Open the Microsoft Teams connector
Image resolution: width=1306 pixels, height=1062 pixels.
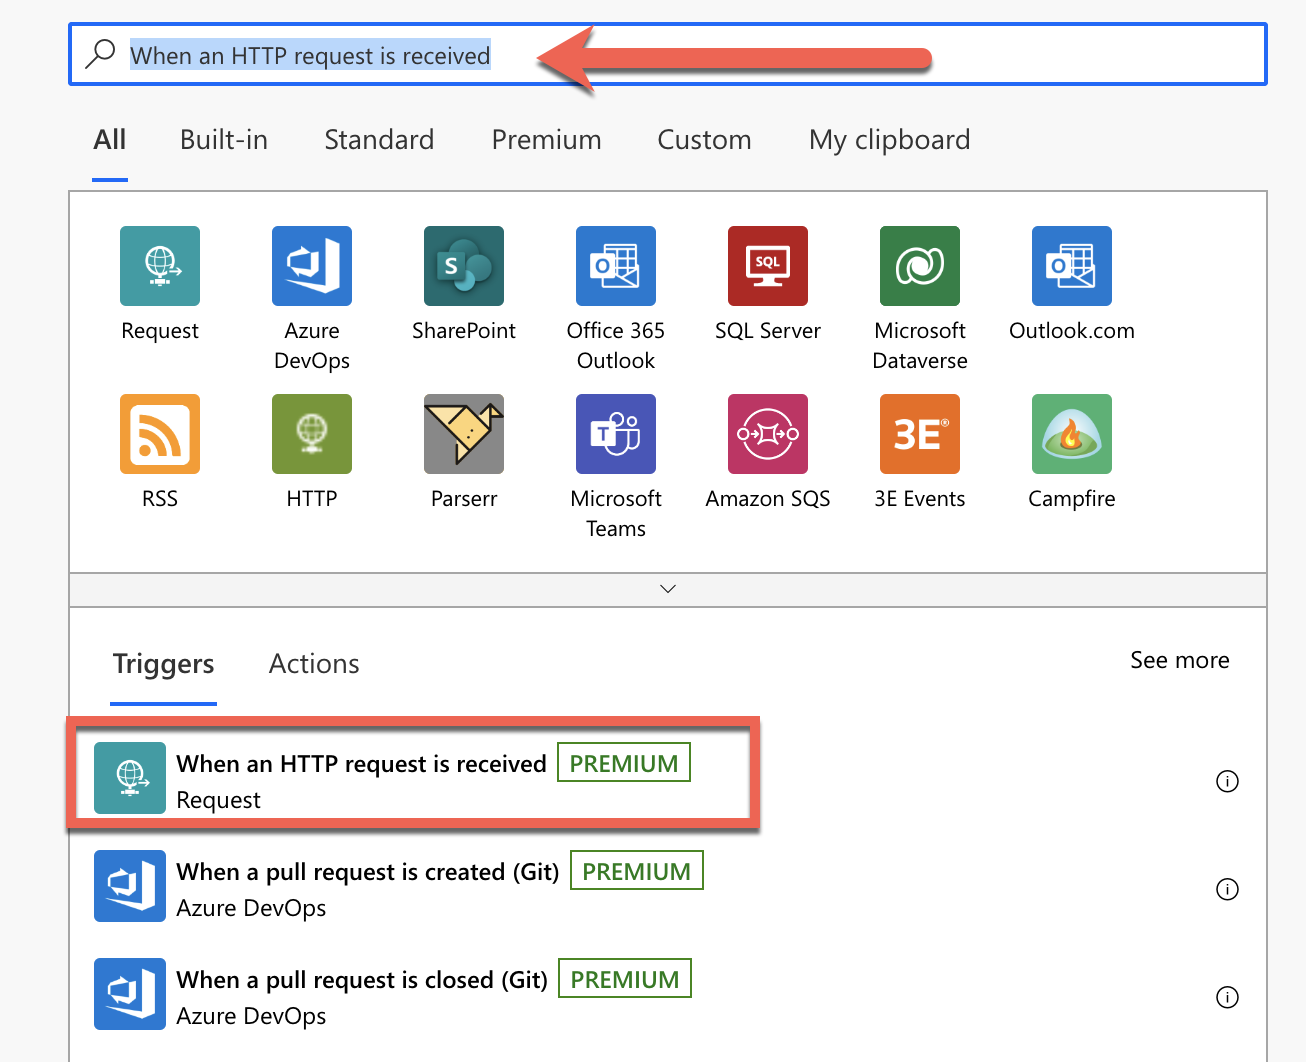[616, 434]
